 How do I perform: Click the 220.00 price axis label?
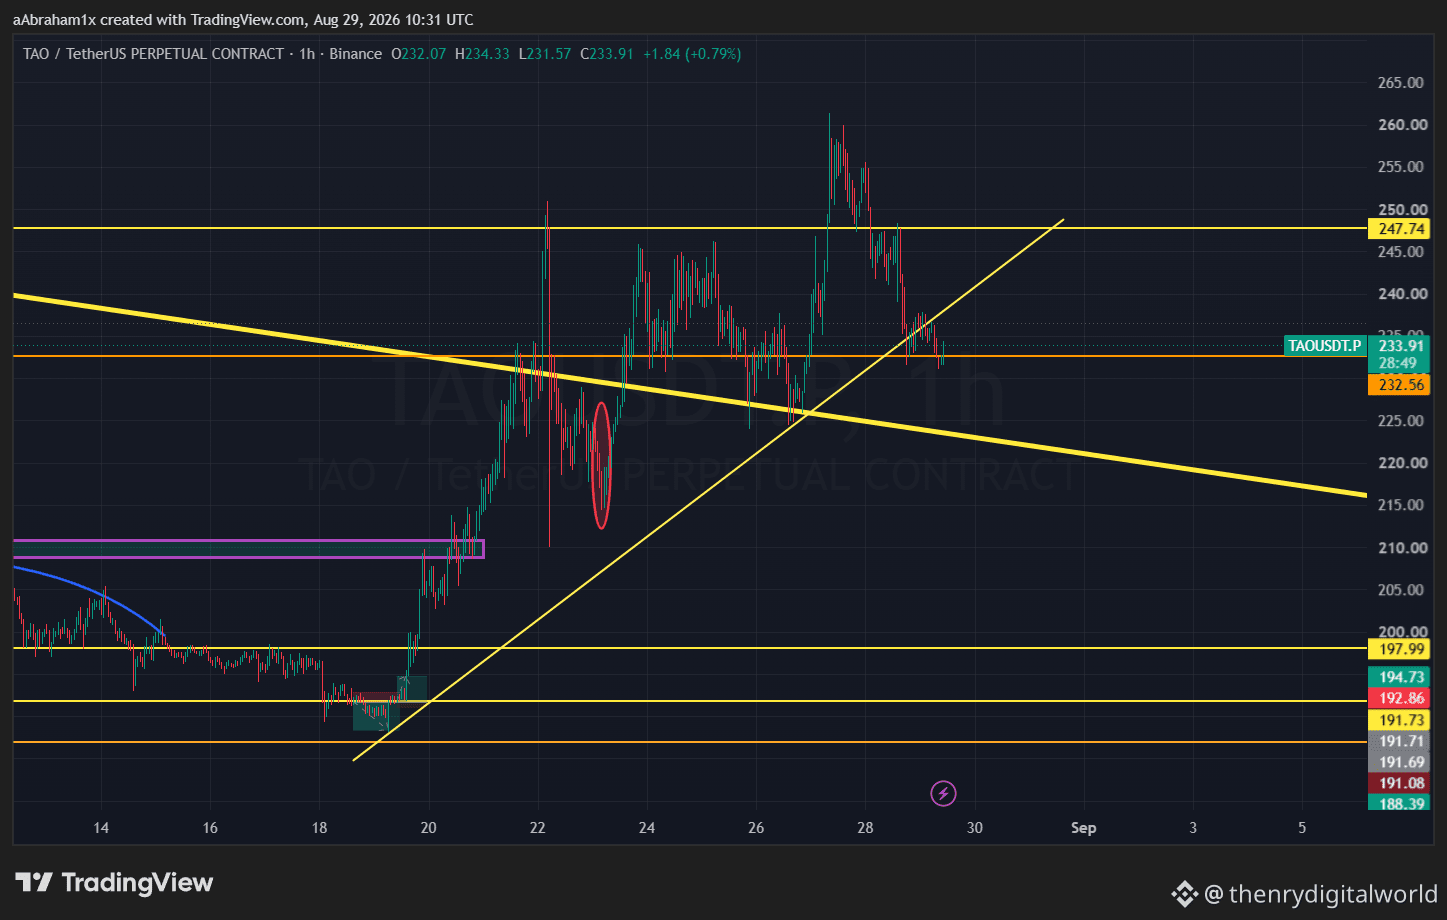1401,462
